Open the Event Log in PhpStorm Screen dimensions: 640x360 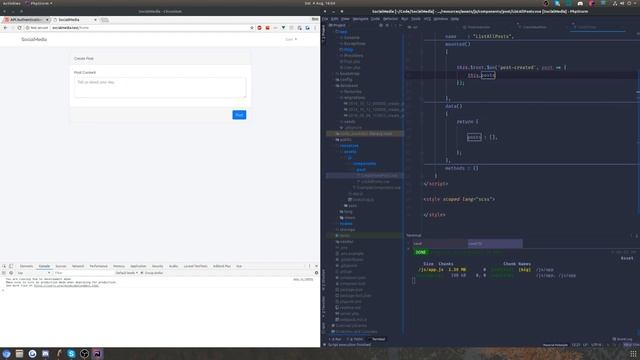click(x=622, y=339)
